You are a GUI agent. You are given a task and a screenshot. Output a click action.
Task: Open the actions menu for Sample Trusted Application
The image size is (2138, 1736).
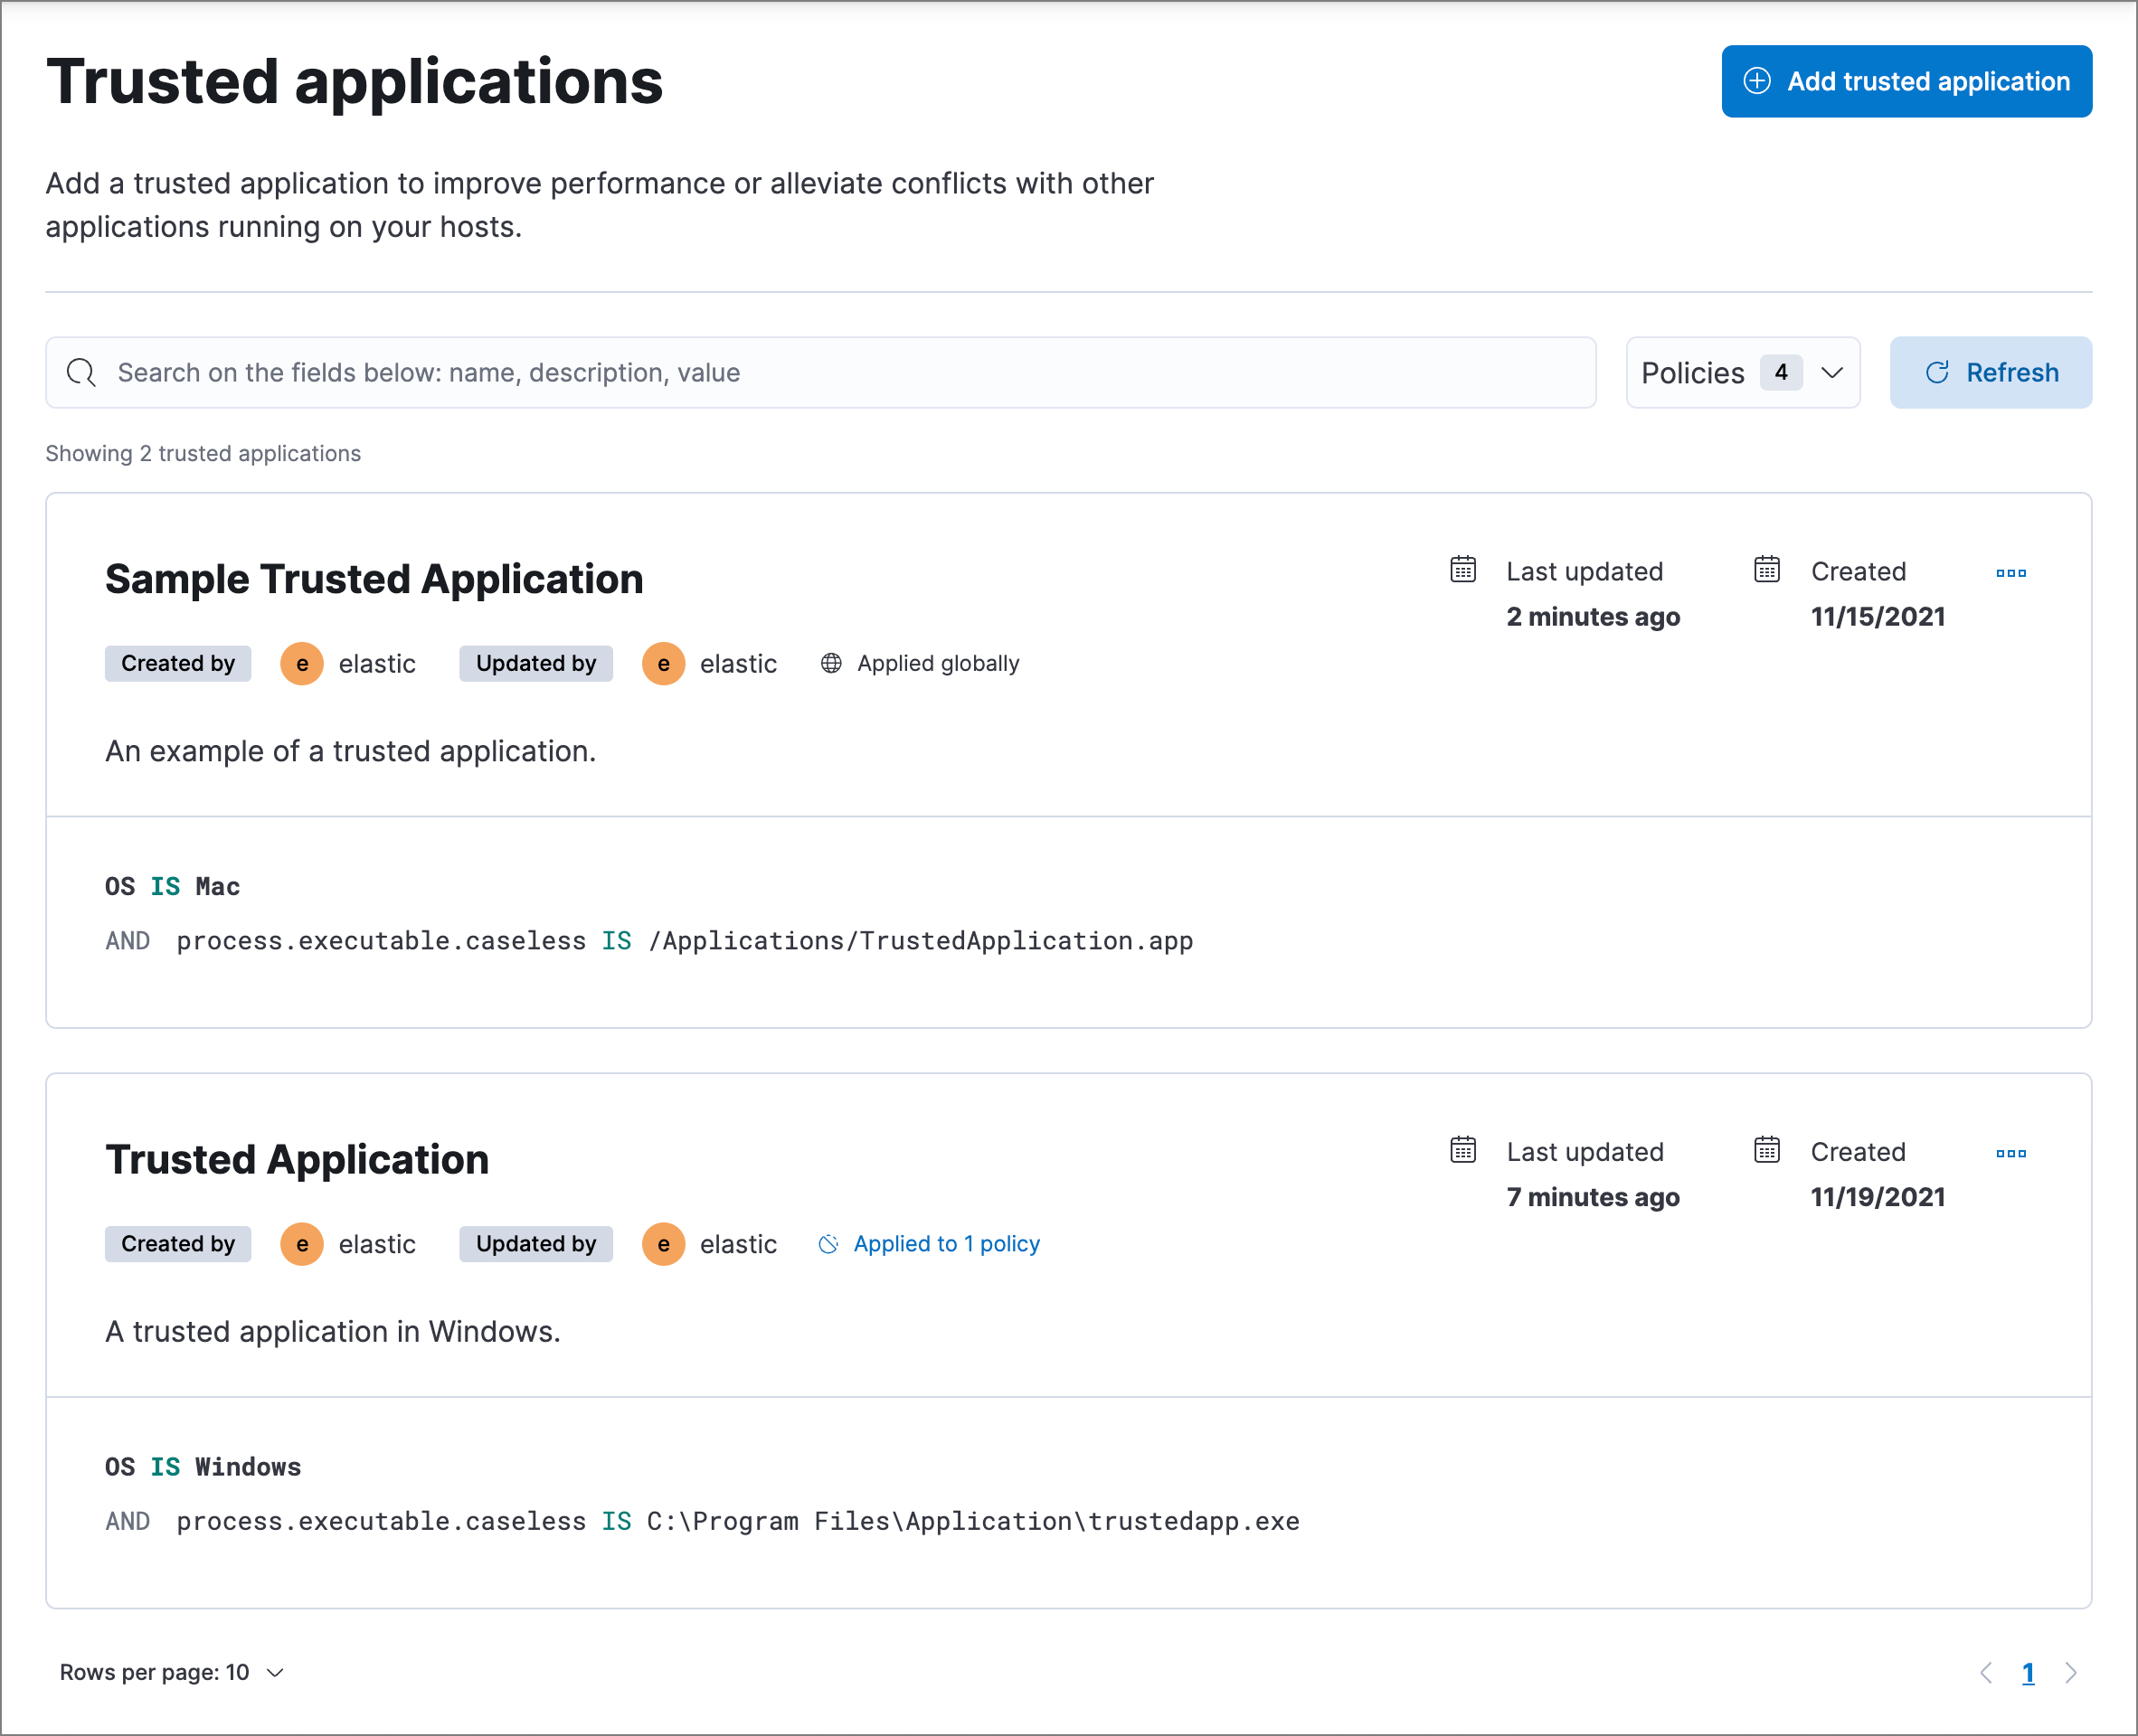(x=2011, y=573)
